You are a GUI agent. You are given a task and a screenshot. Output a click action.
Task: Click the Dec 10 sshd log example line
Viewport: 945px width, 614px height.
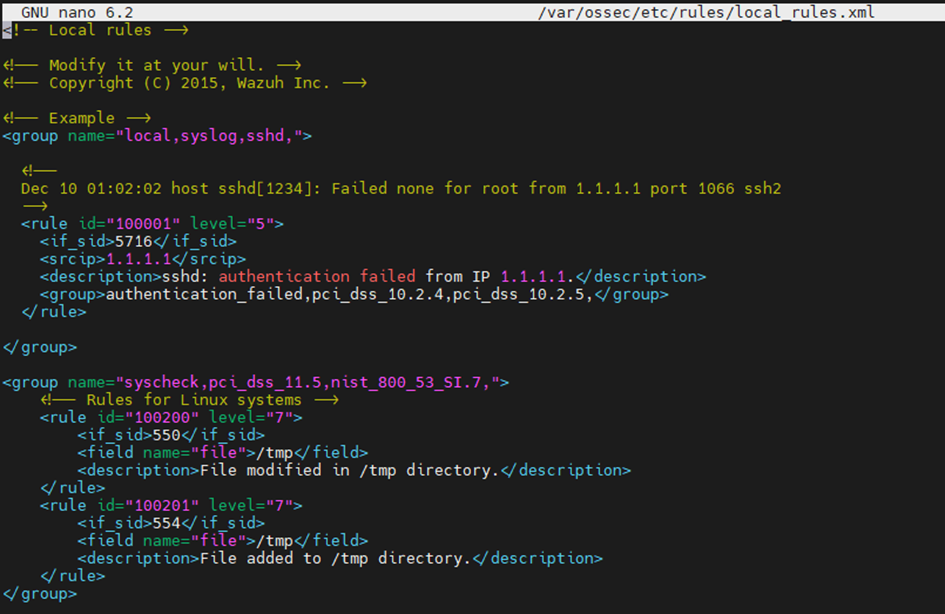pos(400,188)
